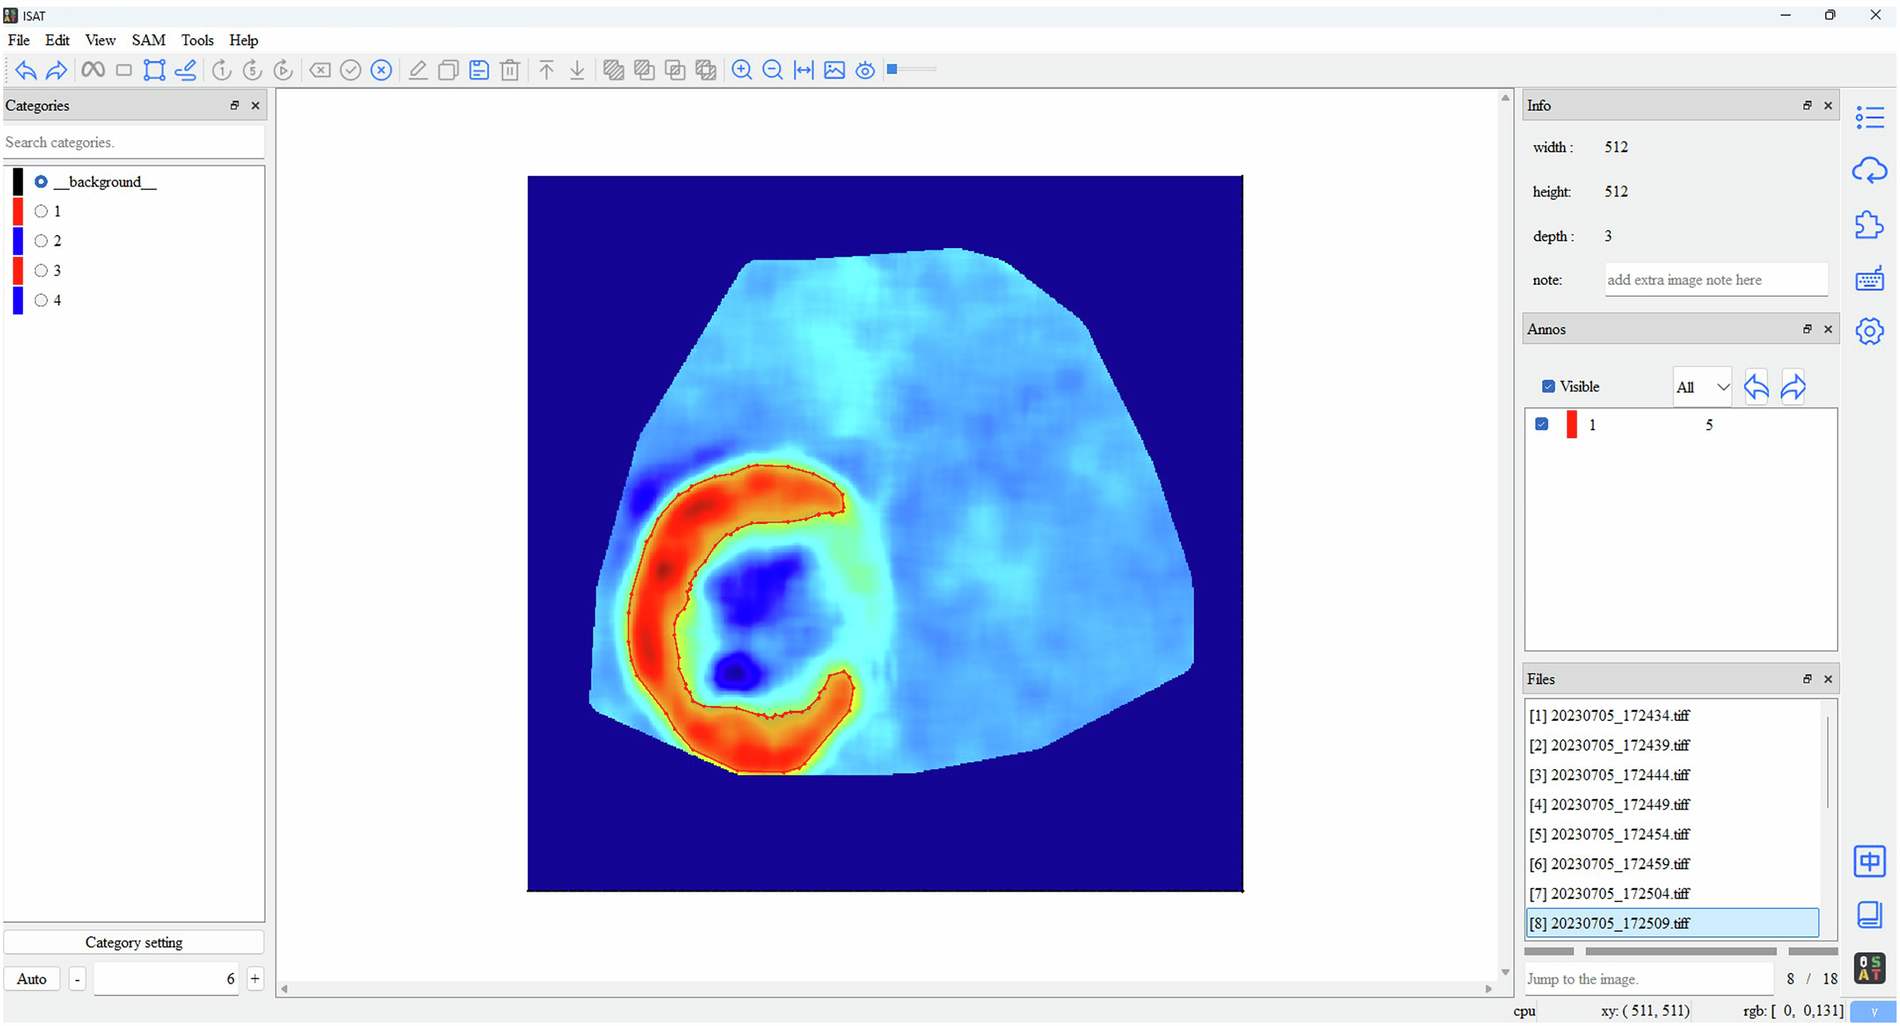This screenshot has height=1026, width=1900.
Task: Float the Files panel via its dock toggle
Action: (x=1807, y=679)
